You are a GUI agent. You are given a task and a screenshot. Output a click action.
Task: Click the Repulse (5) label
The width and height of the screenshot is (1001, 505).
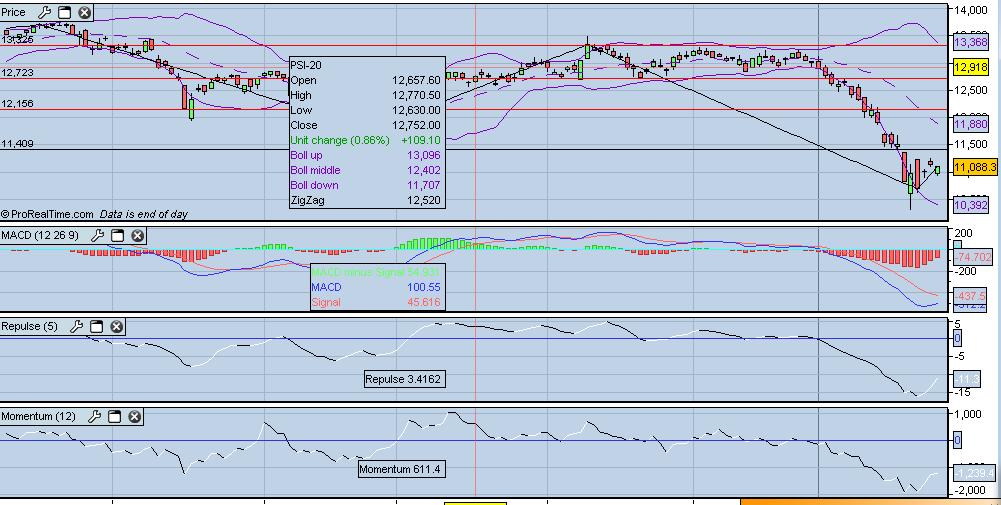pyautogui.click(x=29, y=326)
